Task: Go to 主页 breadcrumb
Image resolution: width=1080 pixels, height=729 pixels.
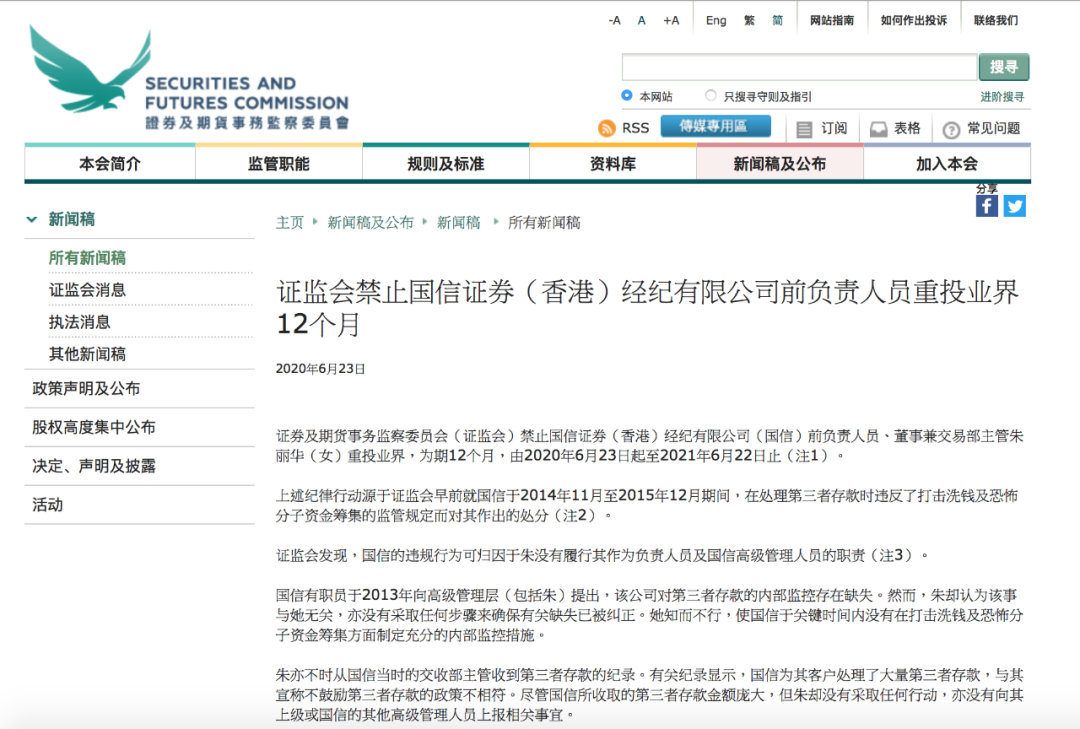Action: [x=289, y=223]
